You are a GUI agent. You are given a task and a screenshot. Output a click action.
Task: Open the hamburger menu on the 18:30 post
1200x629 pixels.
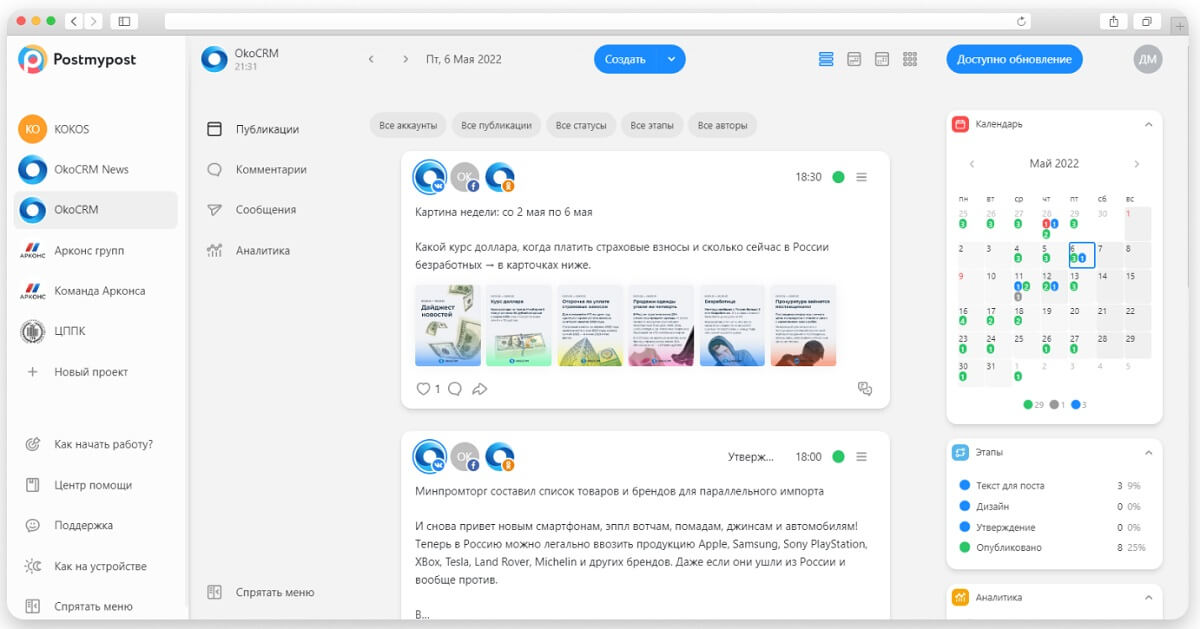(x=861, y=177)
